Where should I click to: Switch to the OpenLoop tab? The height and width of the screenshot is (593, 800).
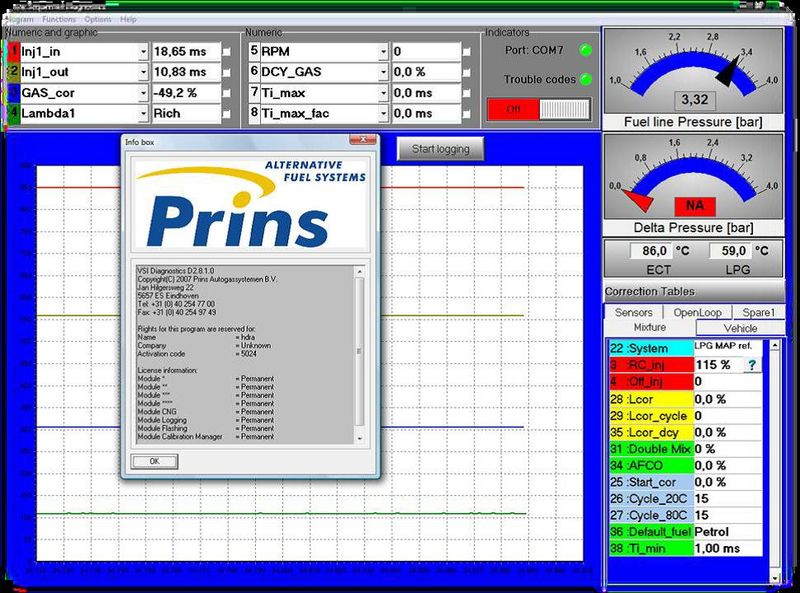click(x=697, y=312)
